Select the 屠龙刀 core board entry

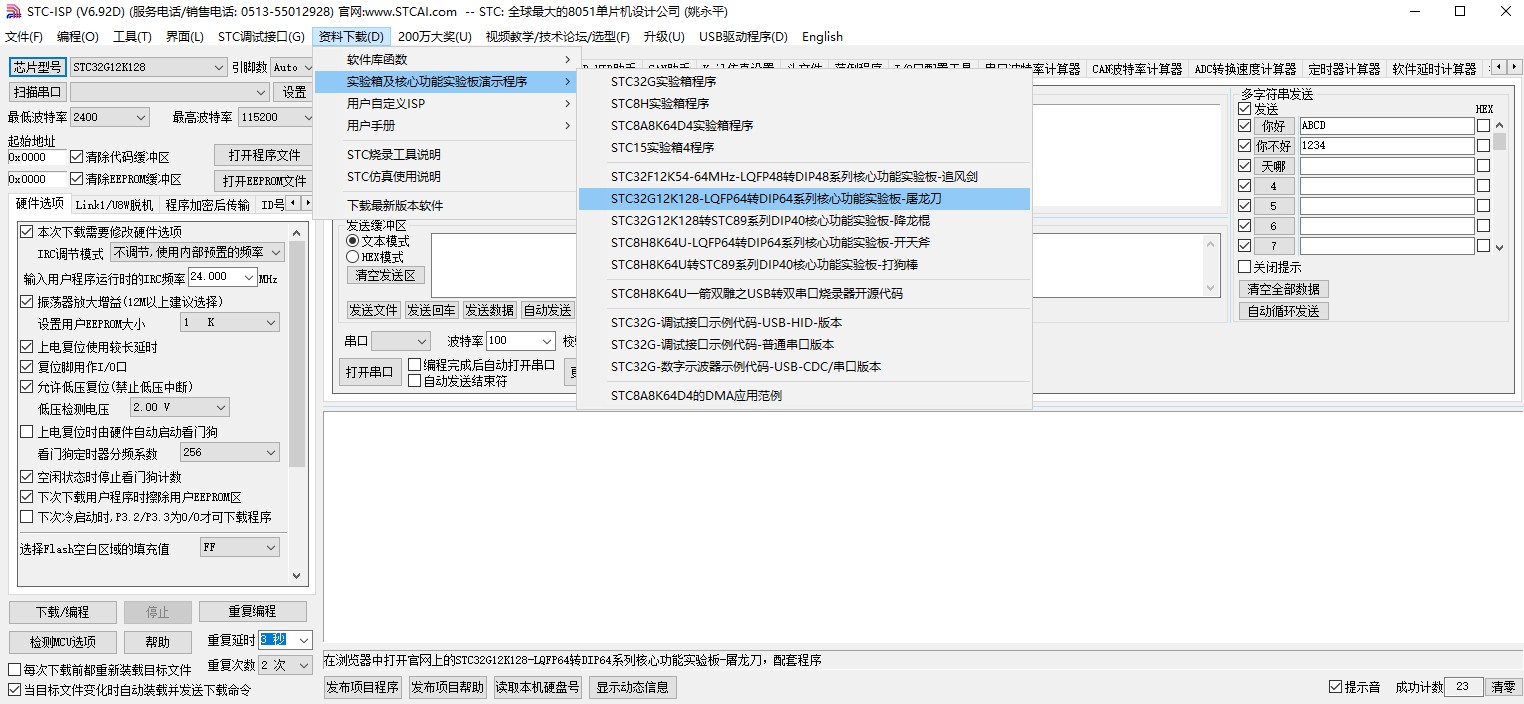pyautogui.click(x=804, y=199)
